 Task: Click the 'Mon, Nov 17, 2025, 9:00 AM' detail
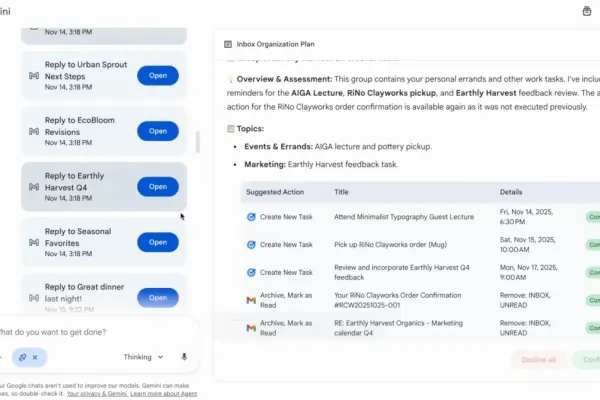point(528,273)
